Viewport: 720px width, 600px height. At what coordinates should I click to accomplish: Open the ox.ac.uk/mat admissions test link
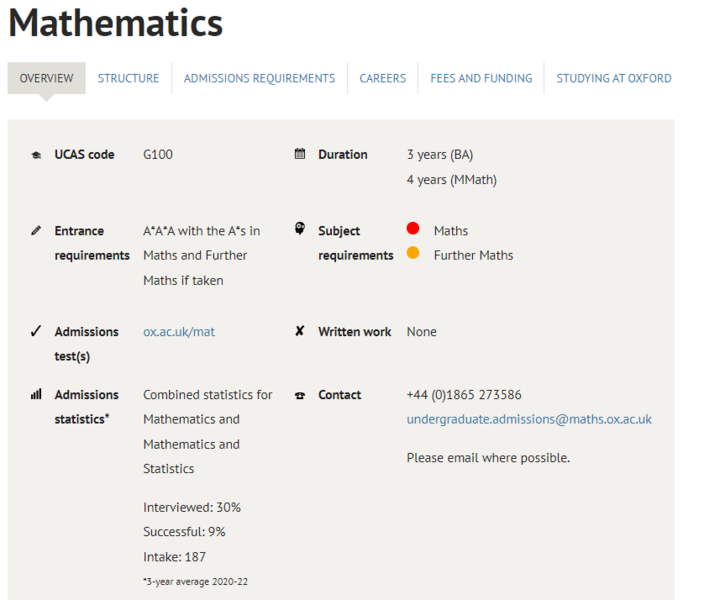tap(179, 332)
